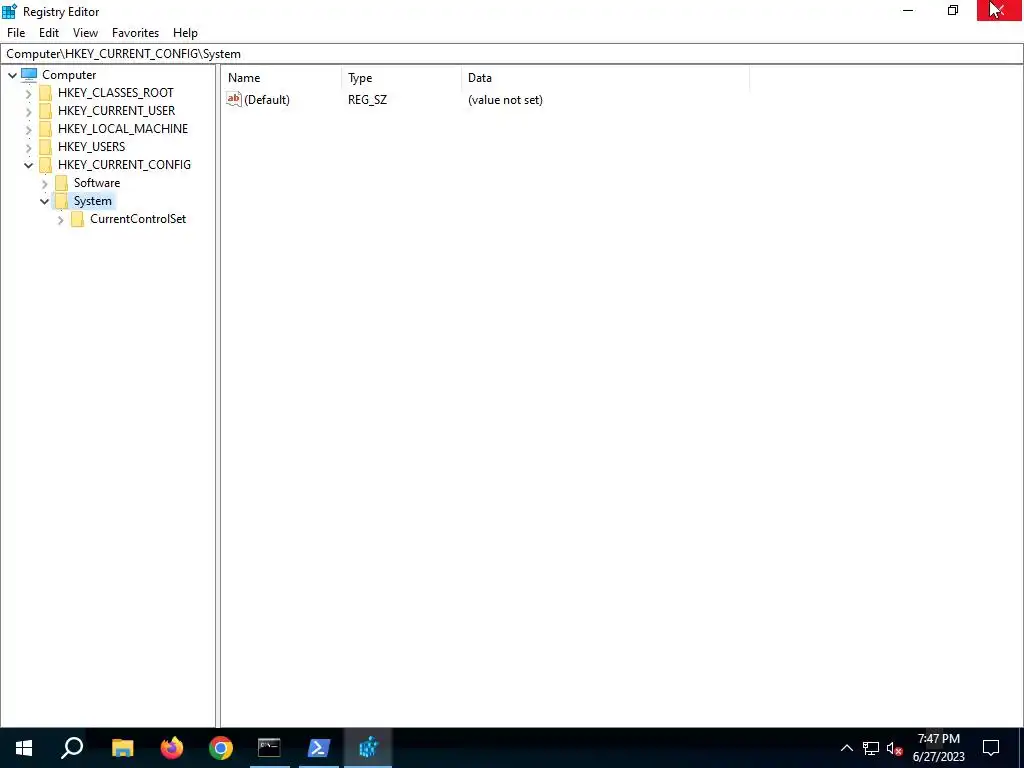This screenshot has width=1024, height=768.
Task: Select the HKEY_LOCAL_MACHINE label
Action: pyautogui.click(x=123, y=129)
